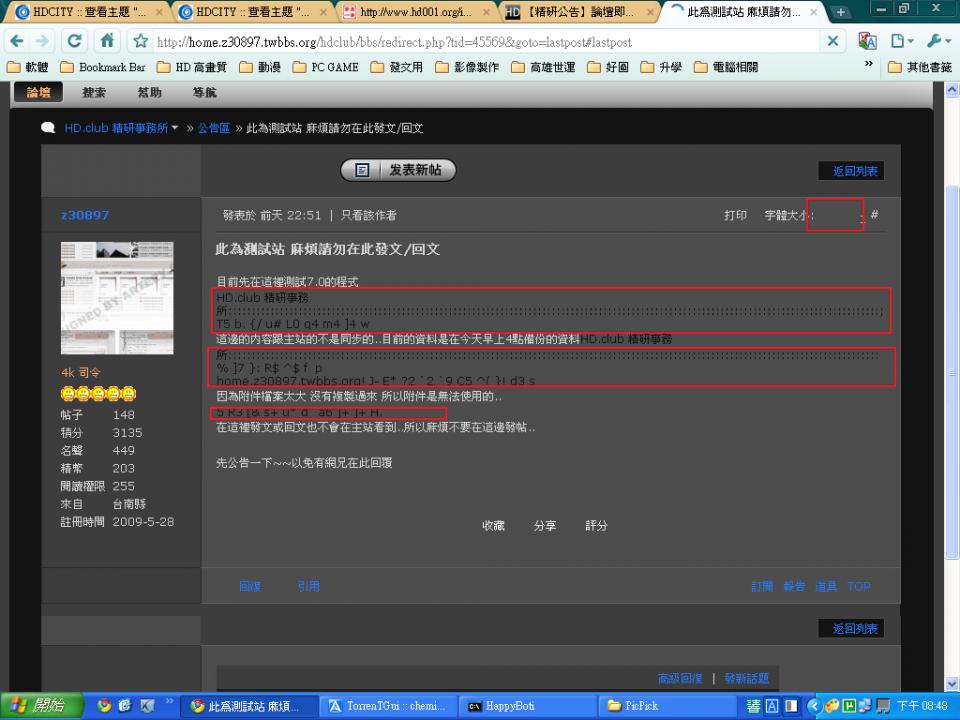Open the browser home page

coord(107,42)
